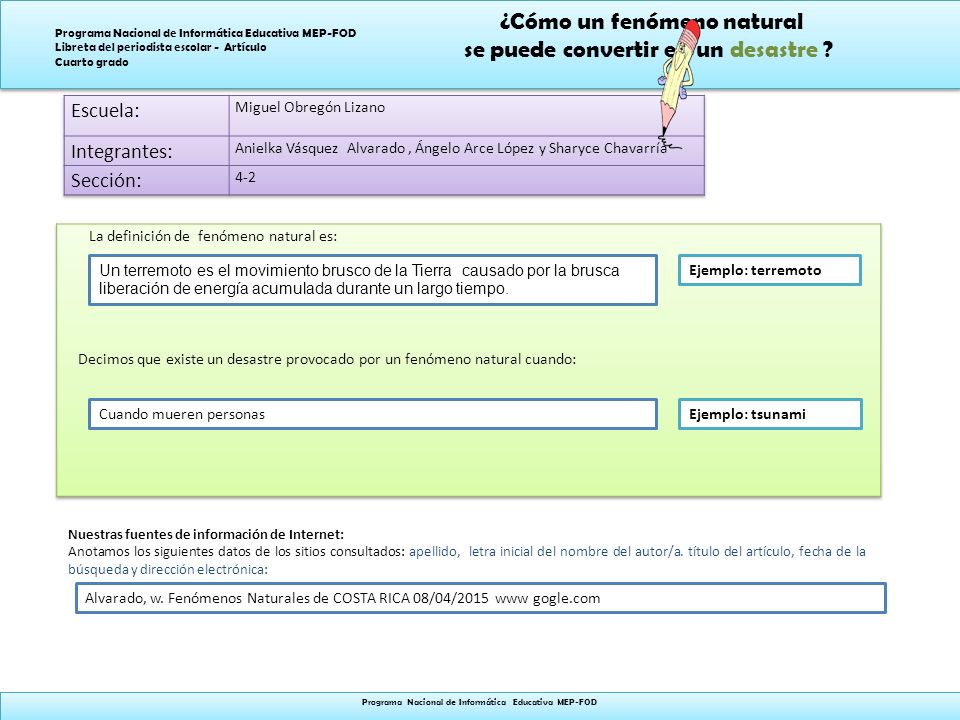
Task: Click the pencil cartoon character image
Action: 678,83
